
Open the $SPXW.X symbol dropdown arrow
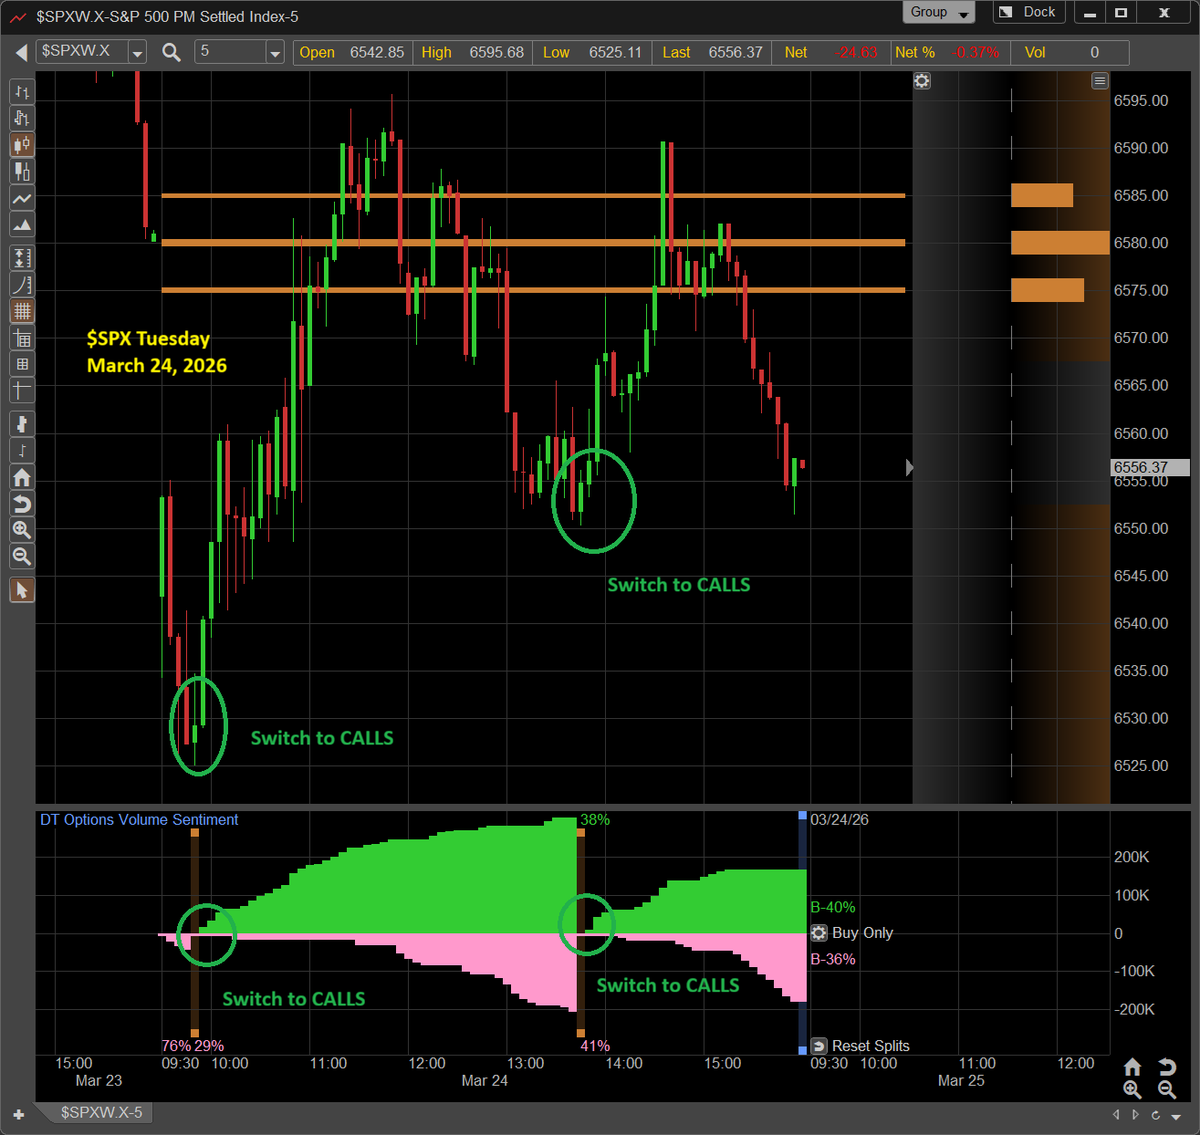click(138, 52)
